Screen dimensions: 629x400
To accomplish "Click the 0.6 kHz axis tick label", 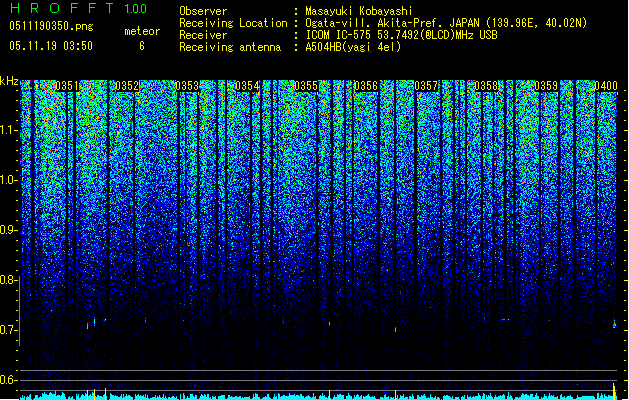I will (8, 380).
